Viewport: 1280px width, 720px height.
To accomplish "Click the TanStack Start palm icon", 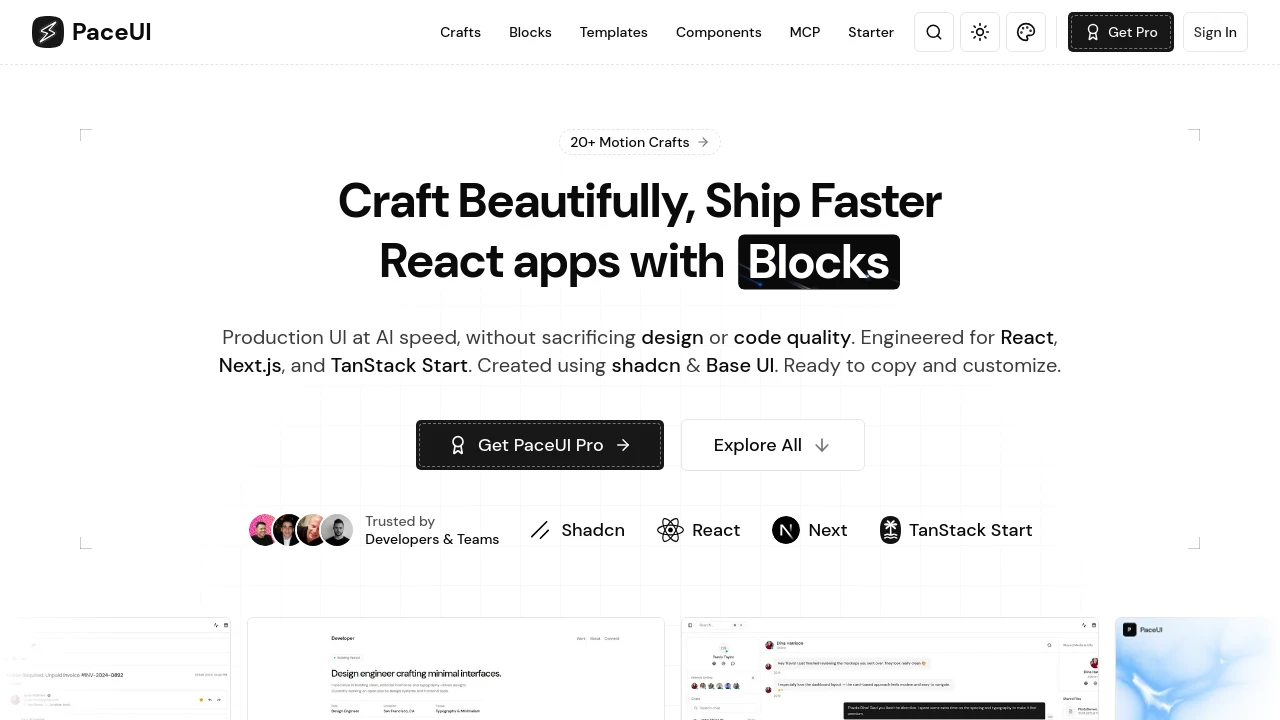I will tap(890, 530).
